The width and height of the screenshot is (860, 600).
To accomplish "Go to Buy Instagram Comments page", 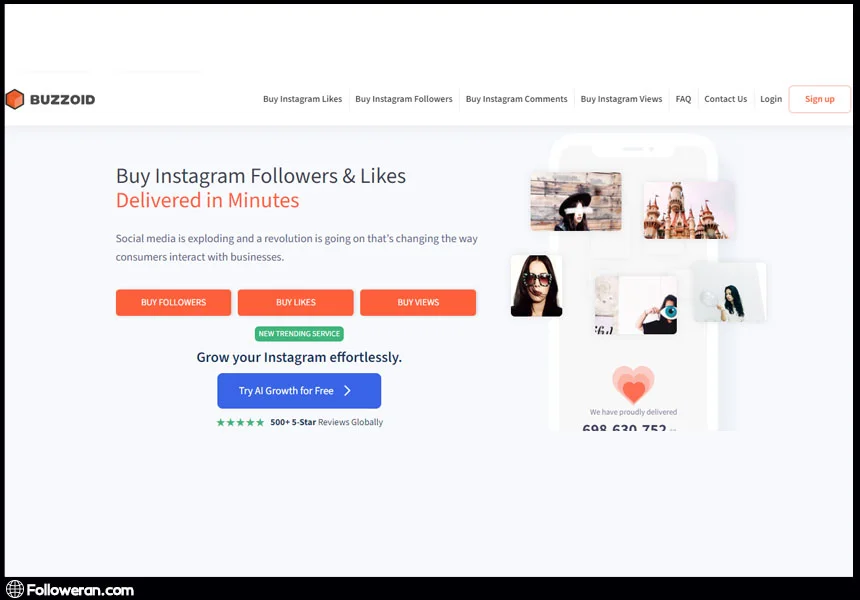I will pos(516,99).
